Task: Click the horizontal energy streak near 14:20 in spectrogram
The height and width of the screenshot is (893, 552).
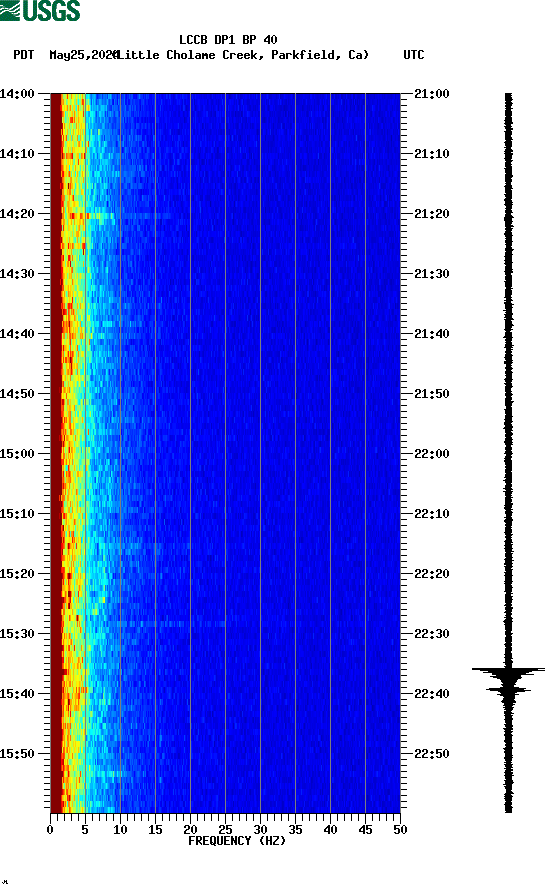Action: click(122, 216)
